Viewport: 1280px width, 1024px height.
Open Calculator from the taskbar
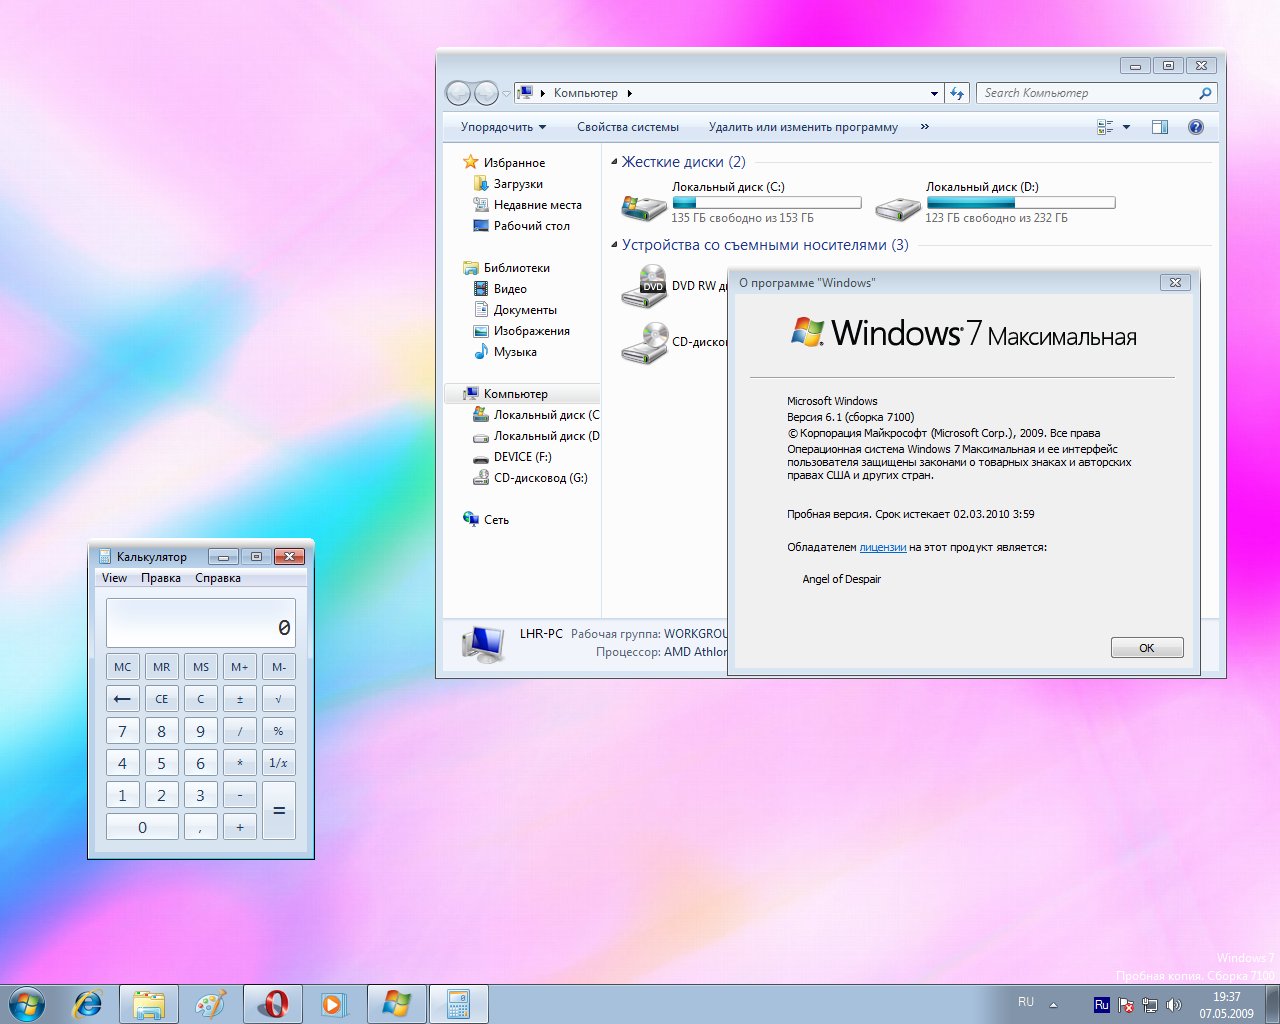[459, 1003]
